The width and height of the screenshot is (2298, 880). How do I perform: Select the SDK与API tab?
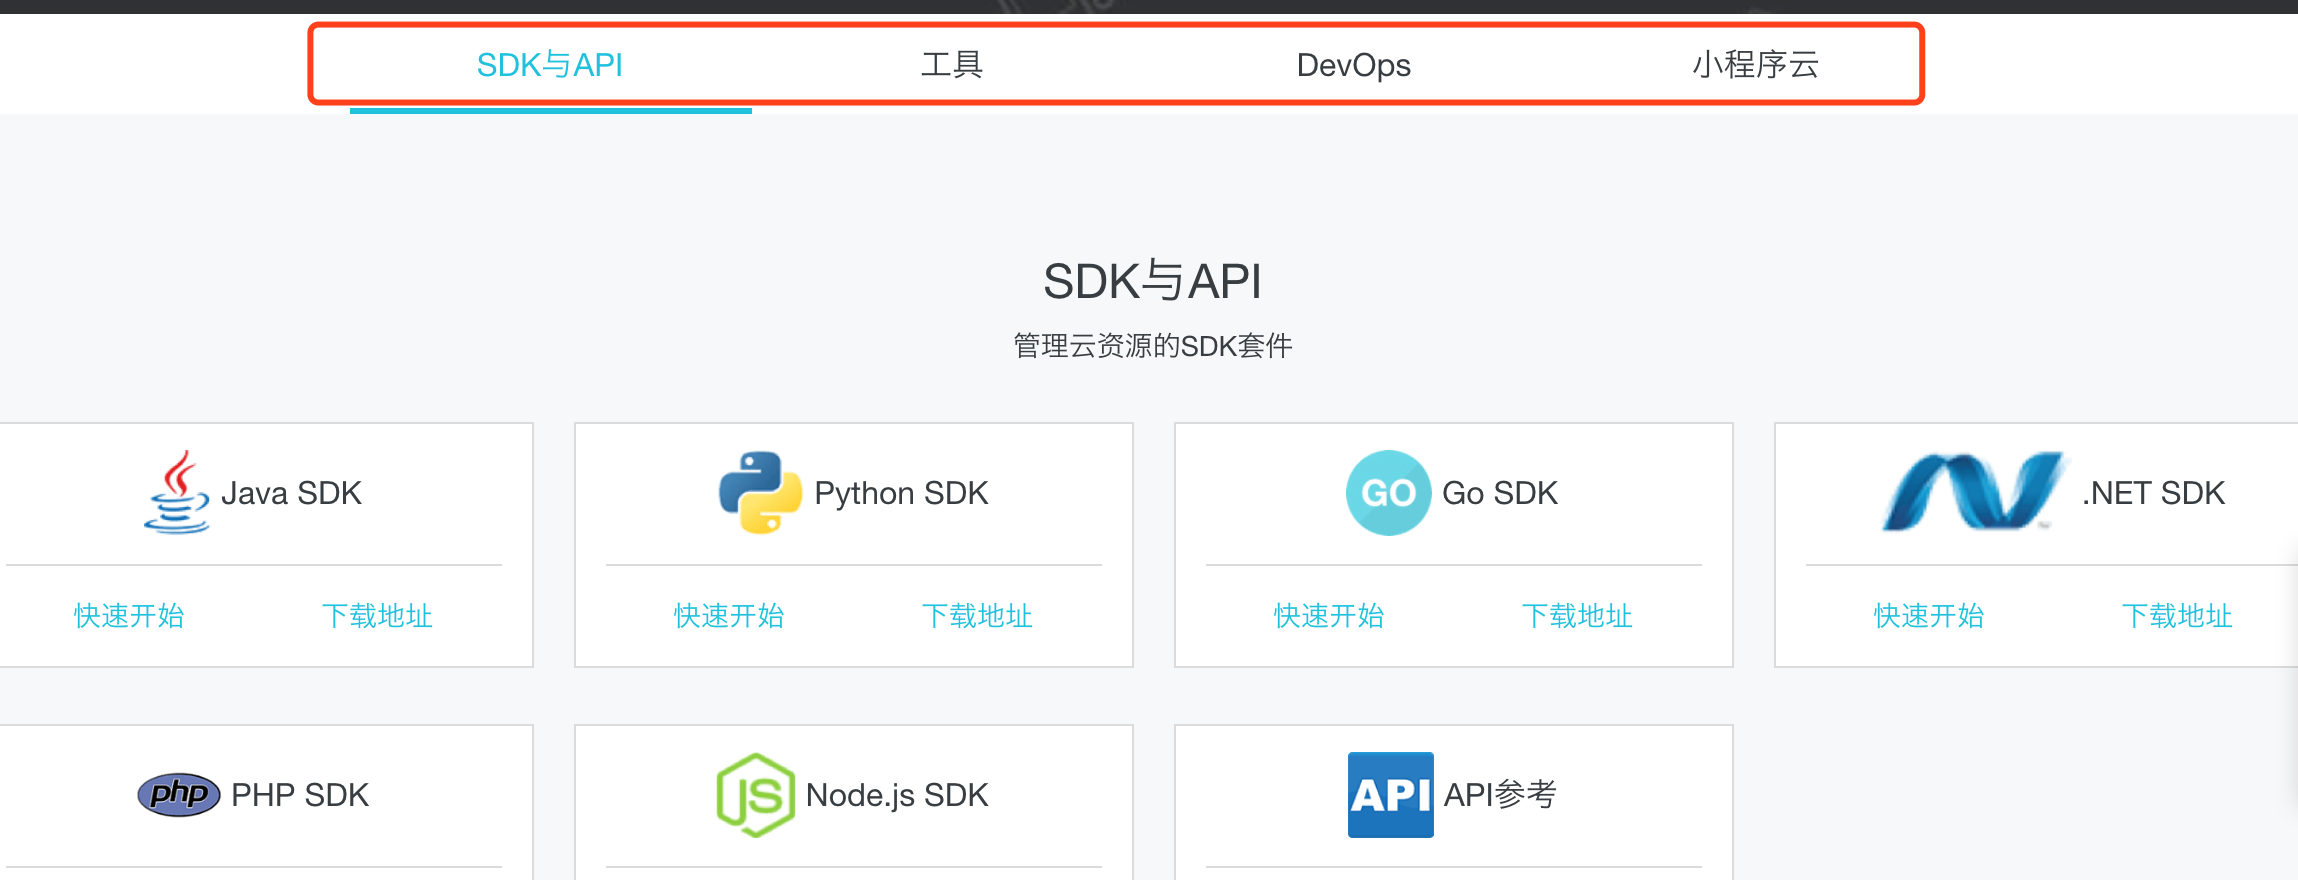coord(550,65)
